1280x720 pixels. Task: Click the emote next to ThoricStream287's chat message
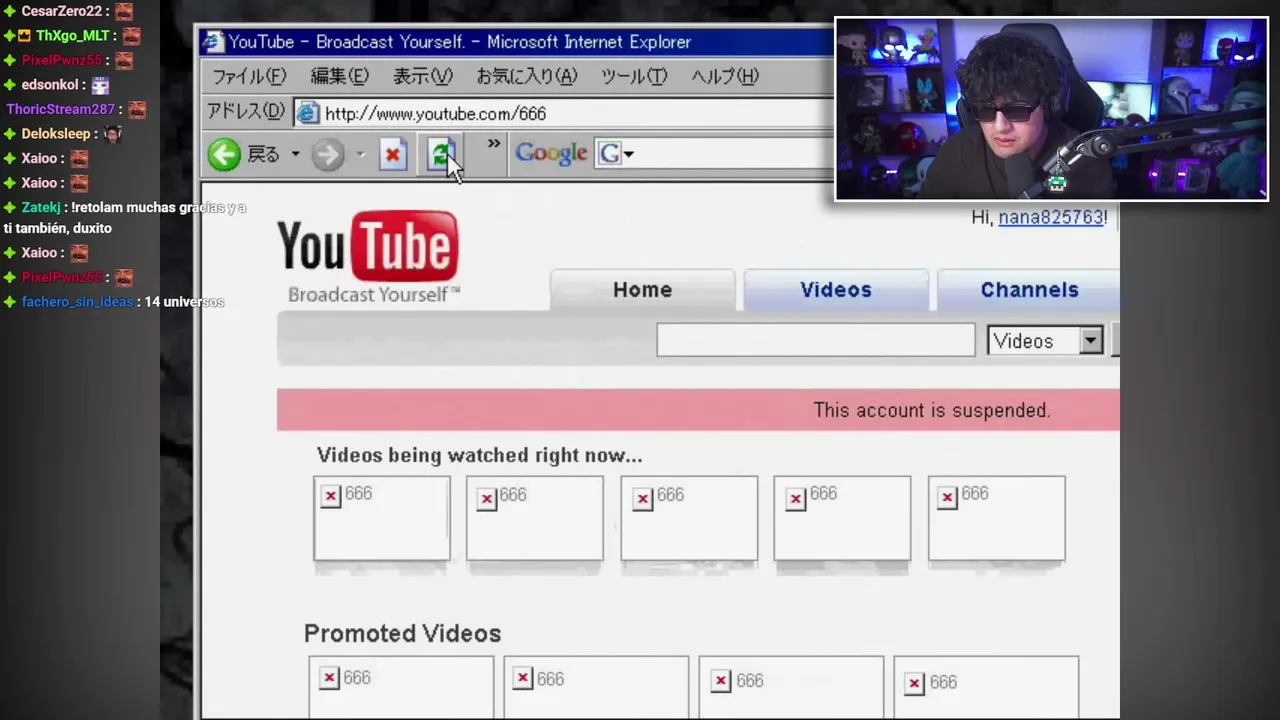click(x=137, y=109)
